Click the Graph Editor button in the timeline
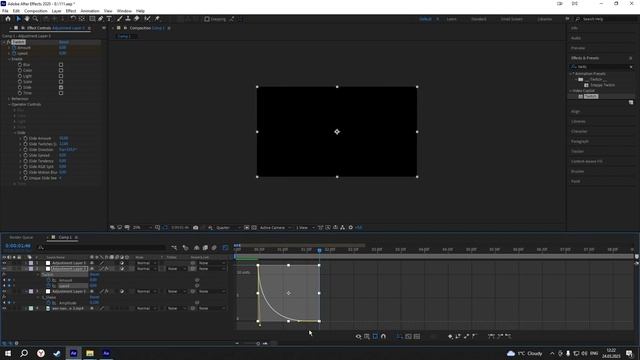640x360 pixels. click(x=225, y=248)
